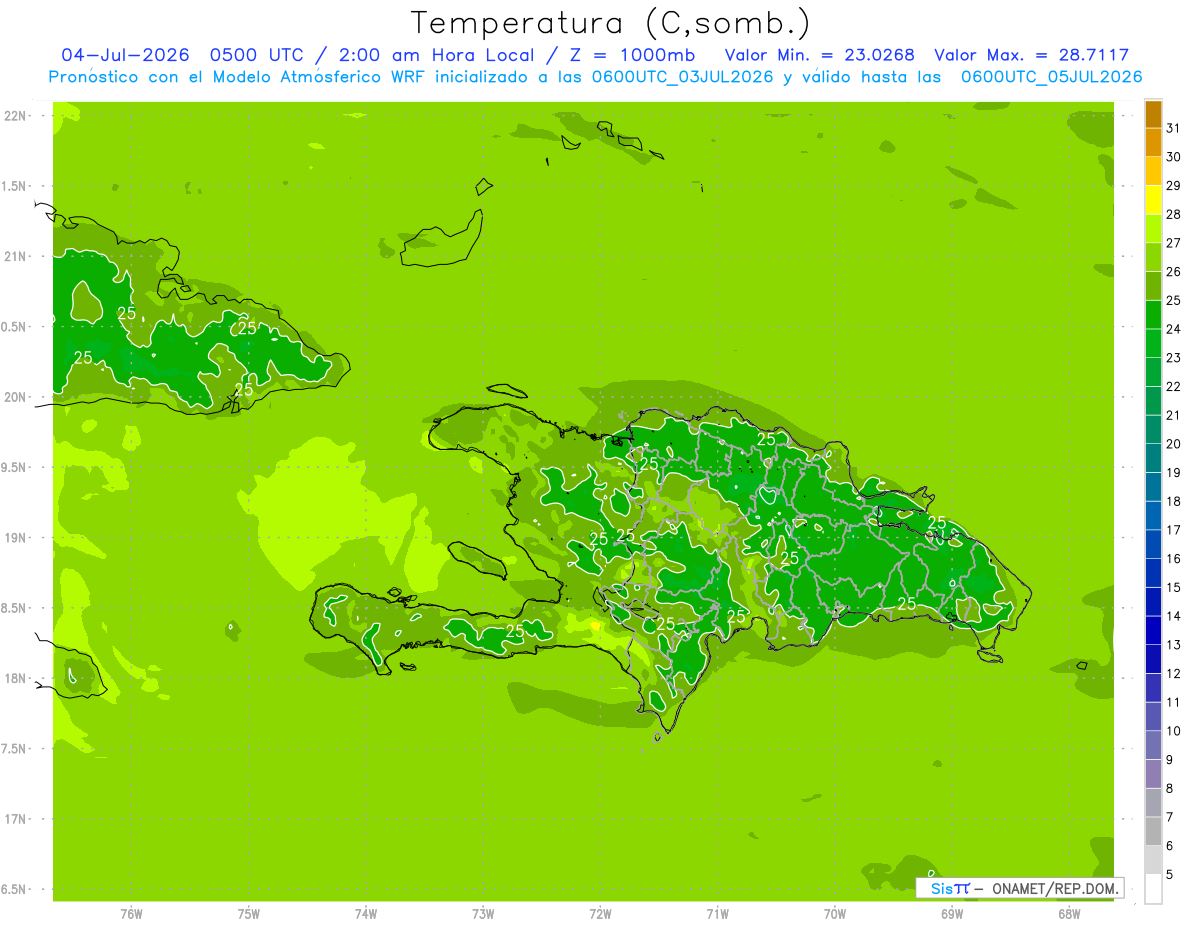The image size is (1200, 927).
Task: Click the "17N" latitude label
Action: click(x=15, y=819)
